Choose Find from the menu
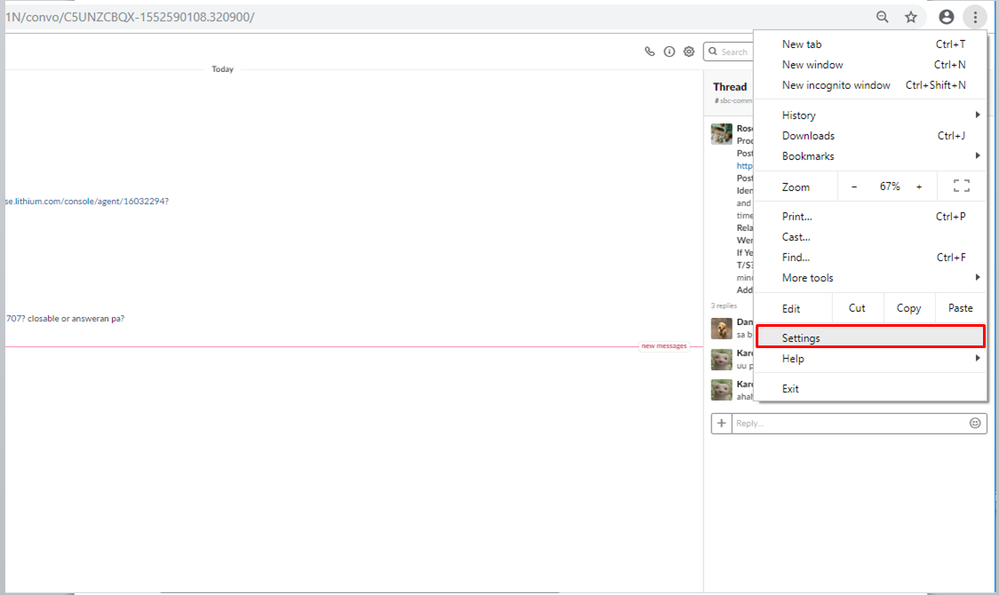Screen dimensions: 999x595 [871, 257]
